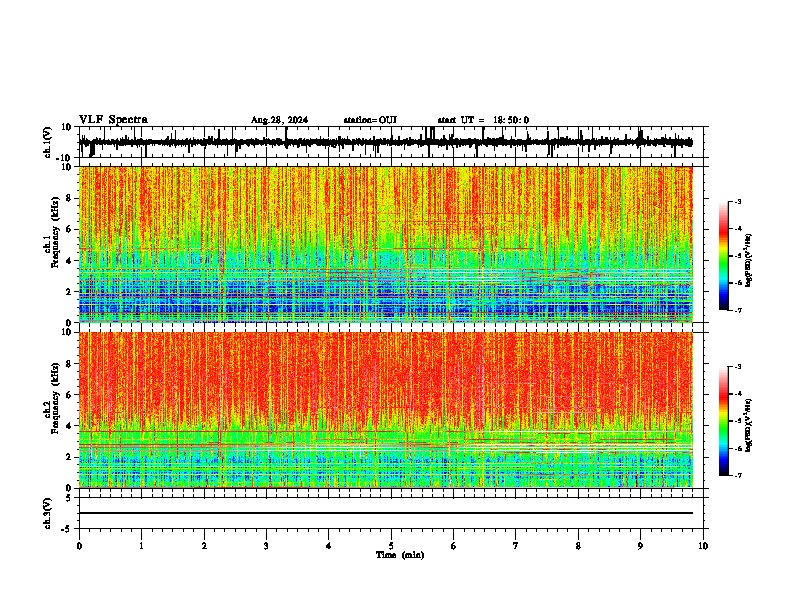Click inside the ch.1 spectrogram panel

coord(385,244)
